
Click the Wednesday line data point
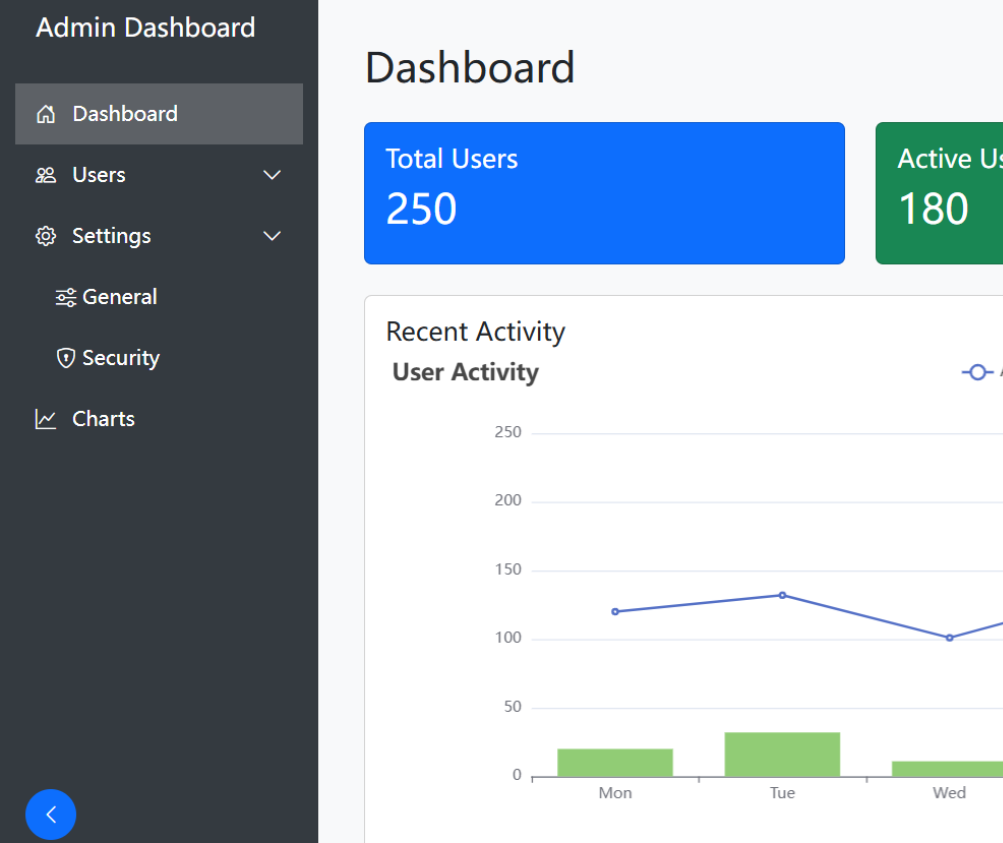pyautogui.click(x=950, y=638)
